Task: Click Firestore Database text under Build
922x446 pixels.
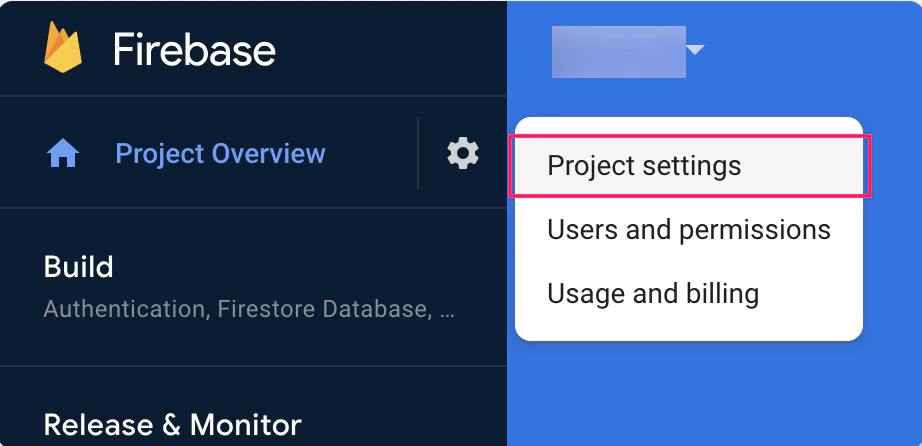Action: click(x=322, y=309)
